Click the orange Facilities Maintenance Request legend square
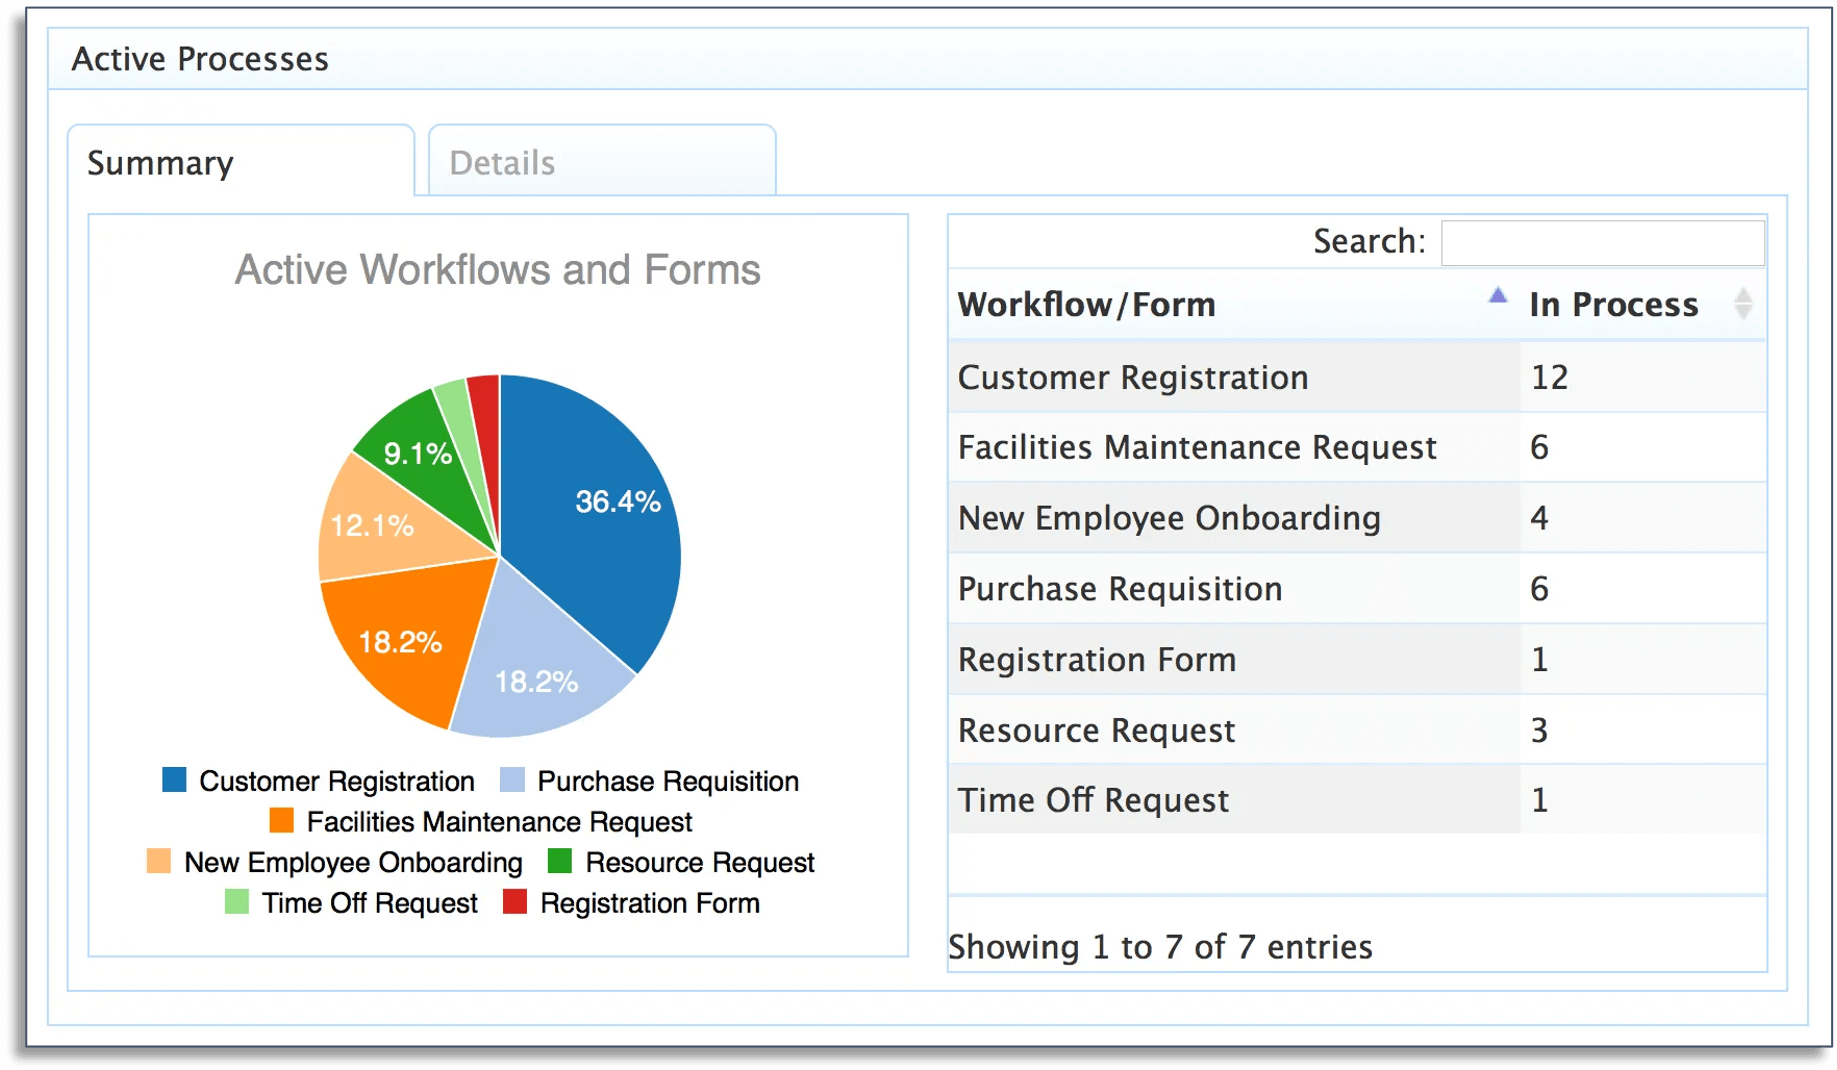1837x1070 pixels. point(281,820)
